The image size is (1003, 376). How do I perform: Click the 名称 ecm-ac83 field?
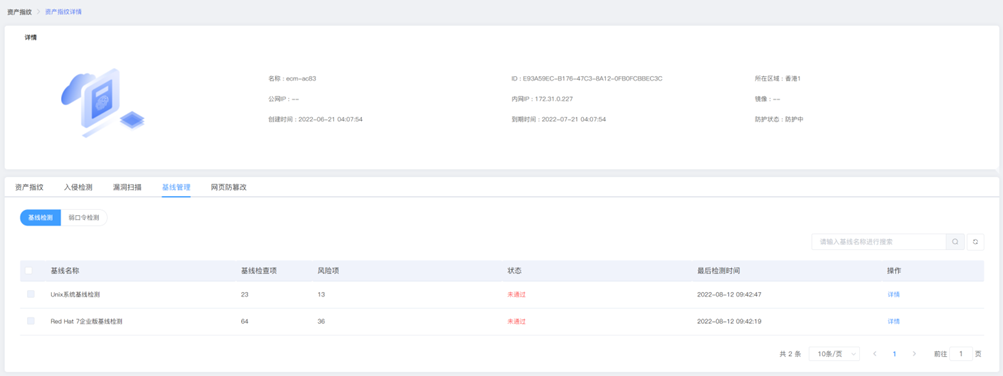coord(292,79)
